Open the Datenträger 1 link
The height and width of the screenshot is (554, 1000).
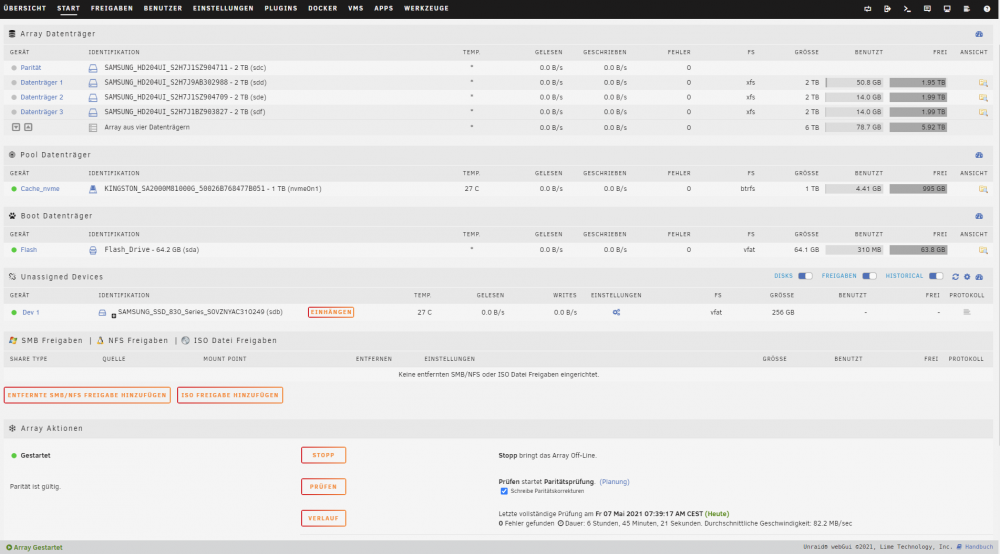(x=41, y=82)
